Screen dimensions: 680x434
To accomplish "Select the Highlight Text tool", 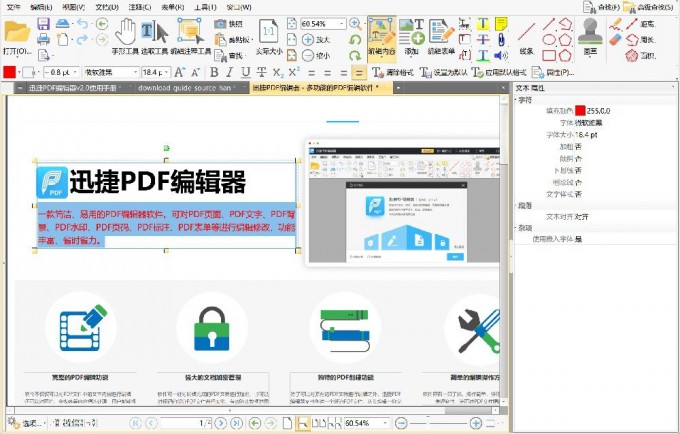I will click(483, 23).
